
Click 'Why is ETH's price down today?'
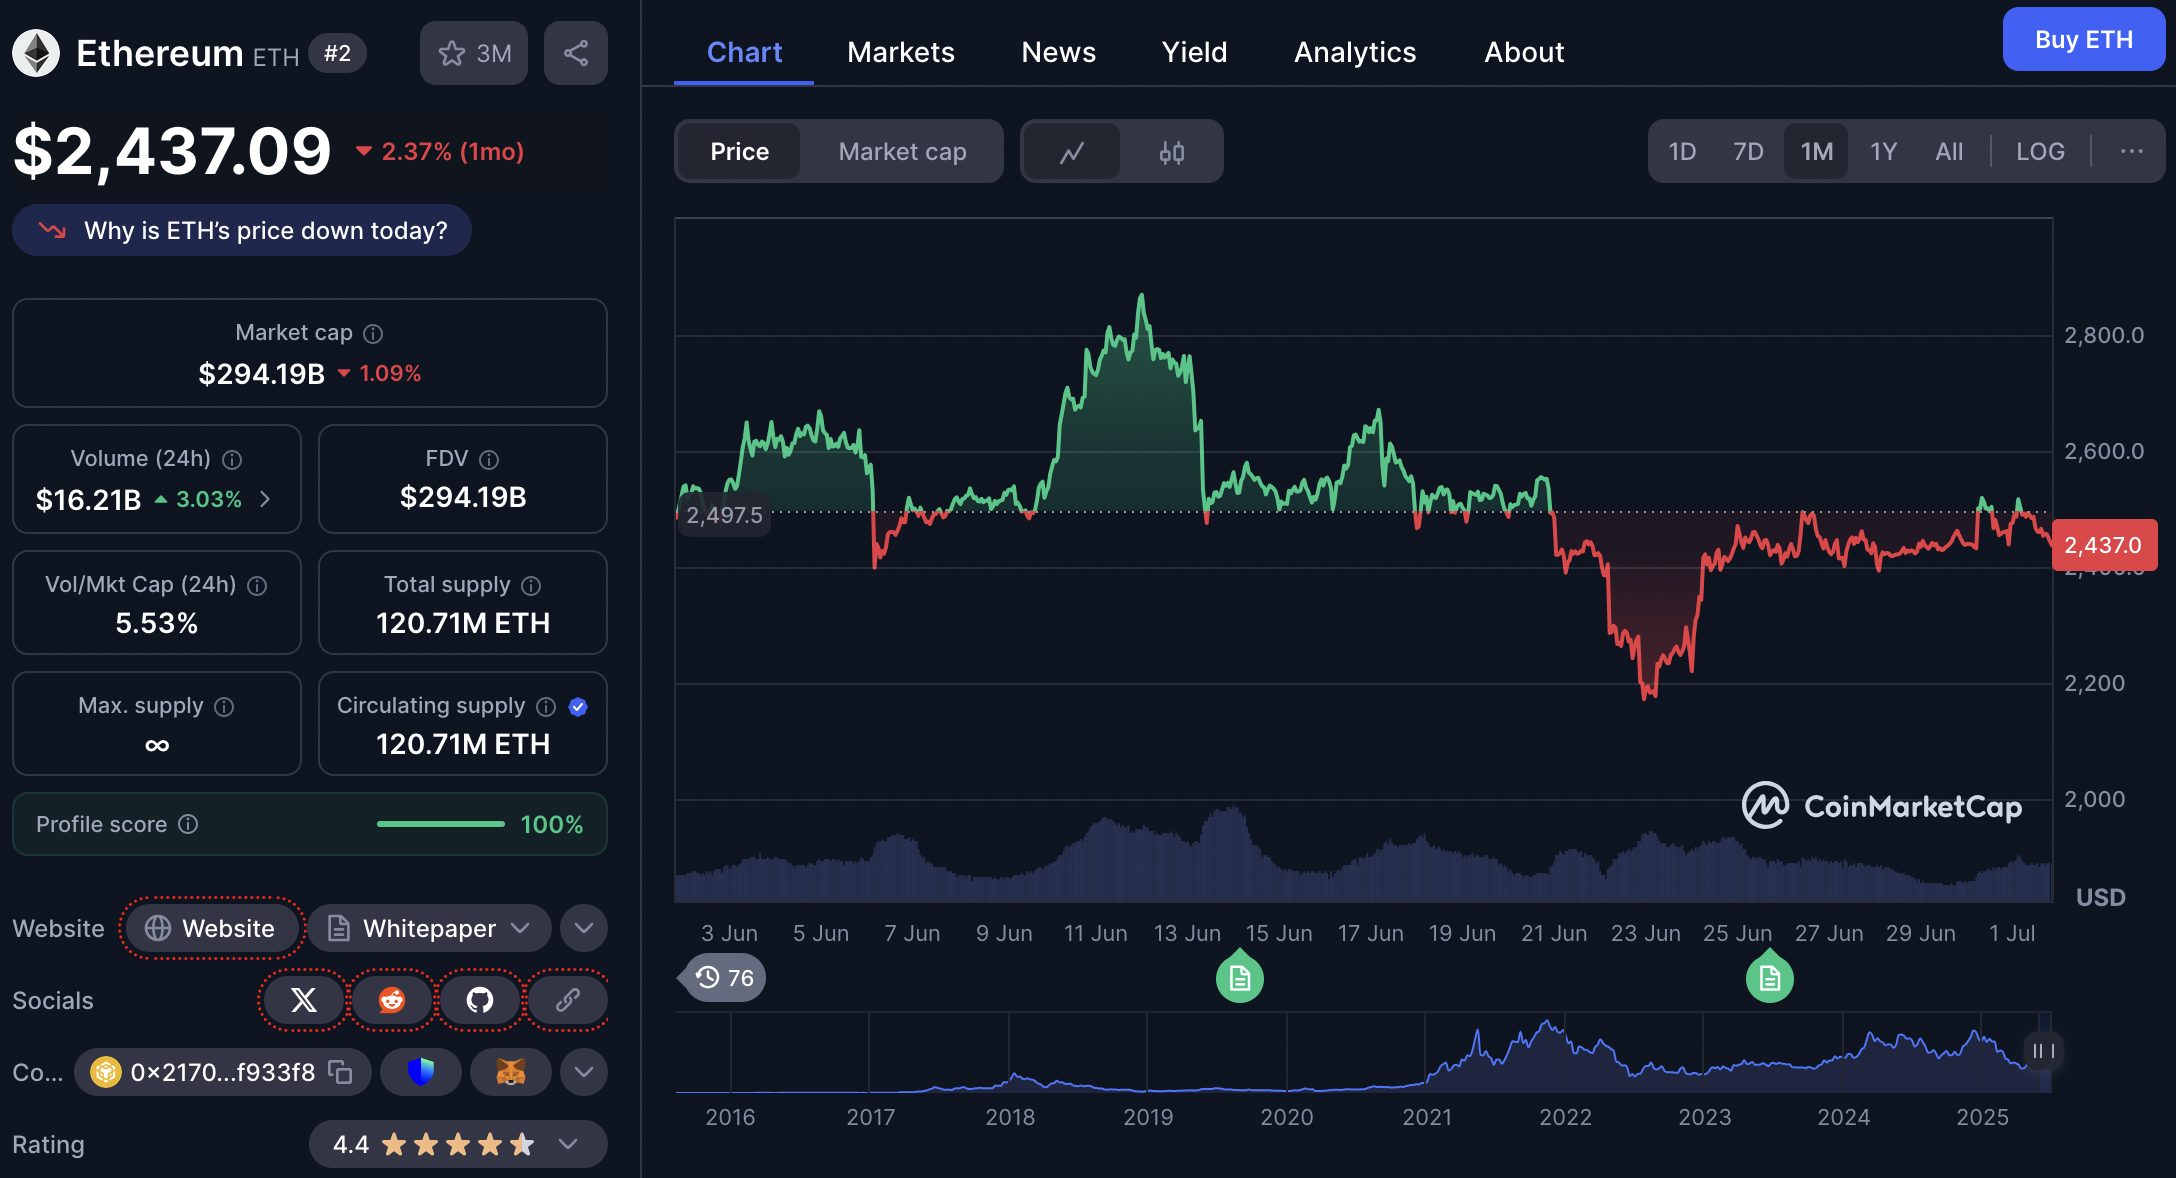242,230
